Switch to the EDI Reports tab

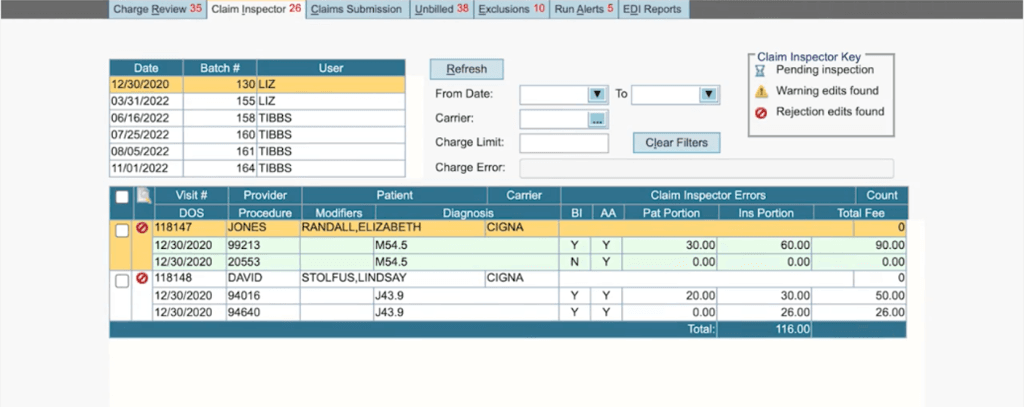click(653, 9)
